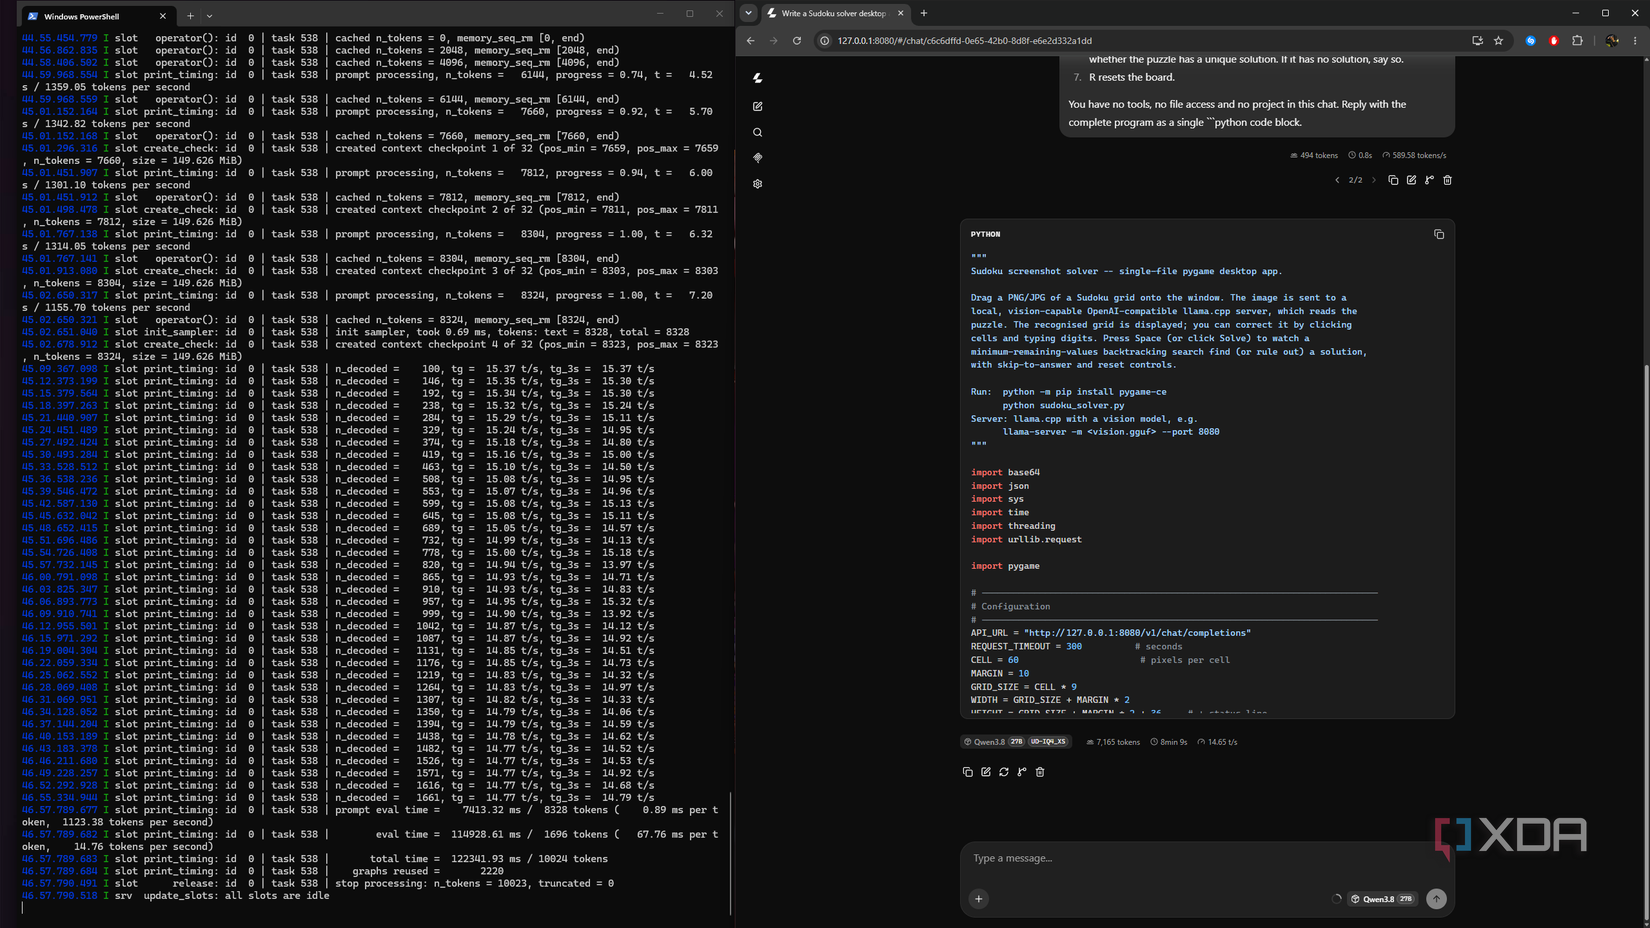
Task: Open the MCP servers sidebar icon
Action: [758, 158]
